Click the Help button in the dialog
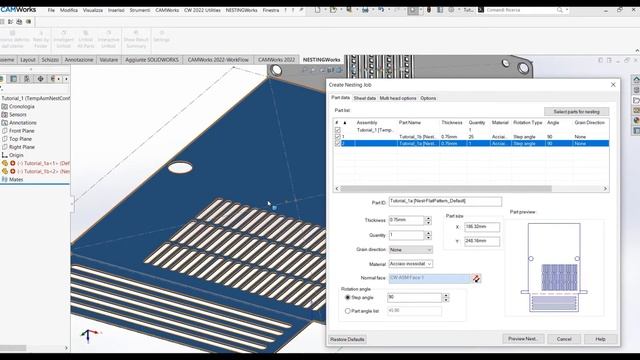Screen dimensions: 640x360 (600, 339)
